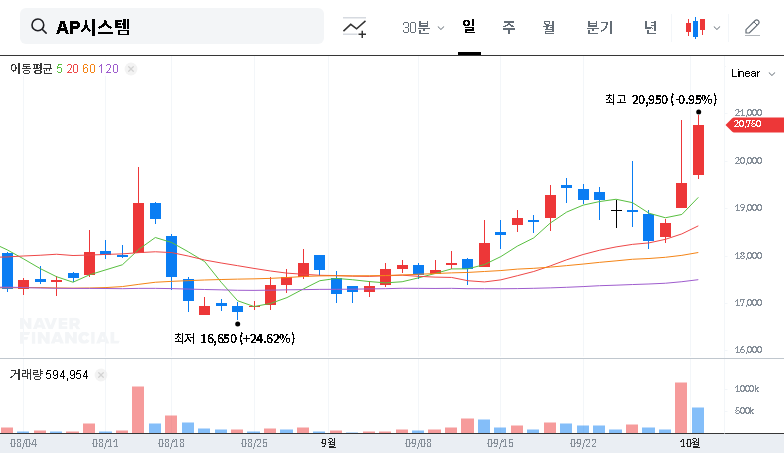Image resolution: width=784 pixels, height=453 pixels.
Task: Click the 거래량 594,954 volume label
Action: click(49, 374)
